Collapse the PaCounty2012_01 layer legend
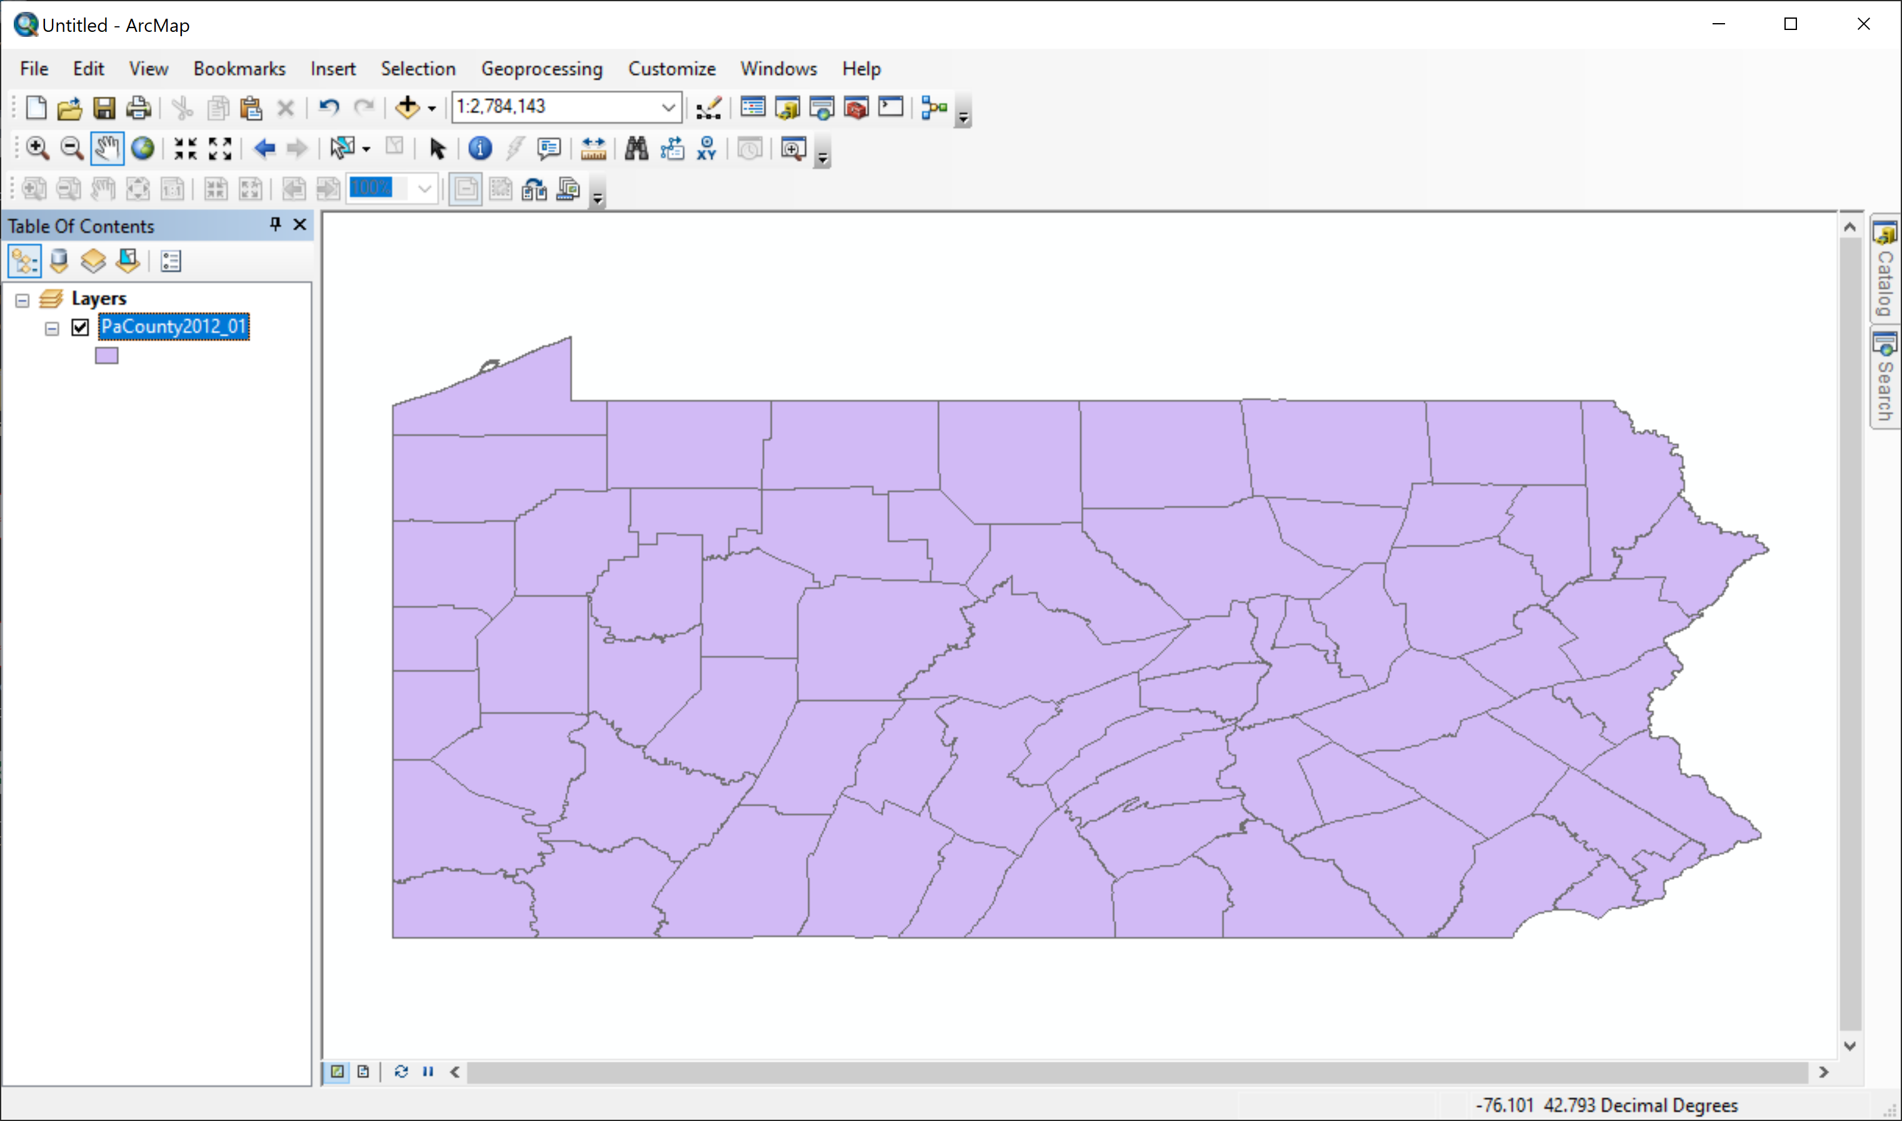Viewport: 1902px width, 1121px height. click(52, 328)
